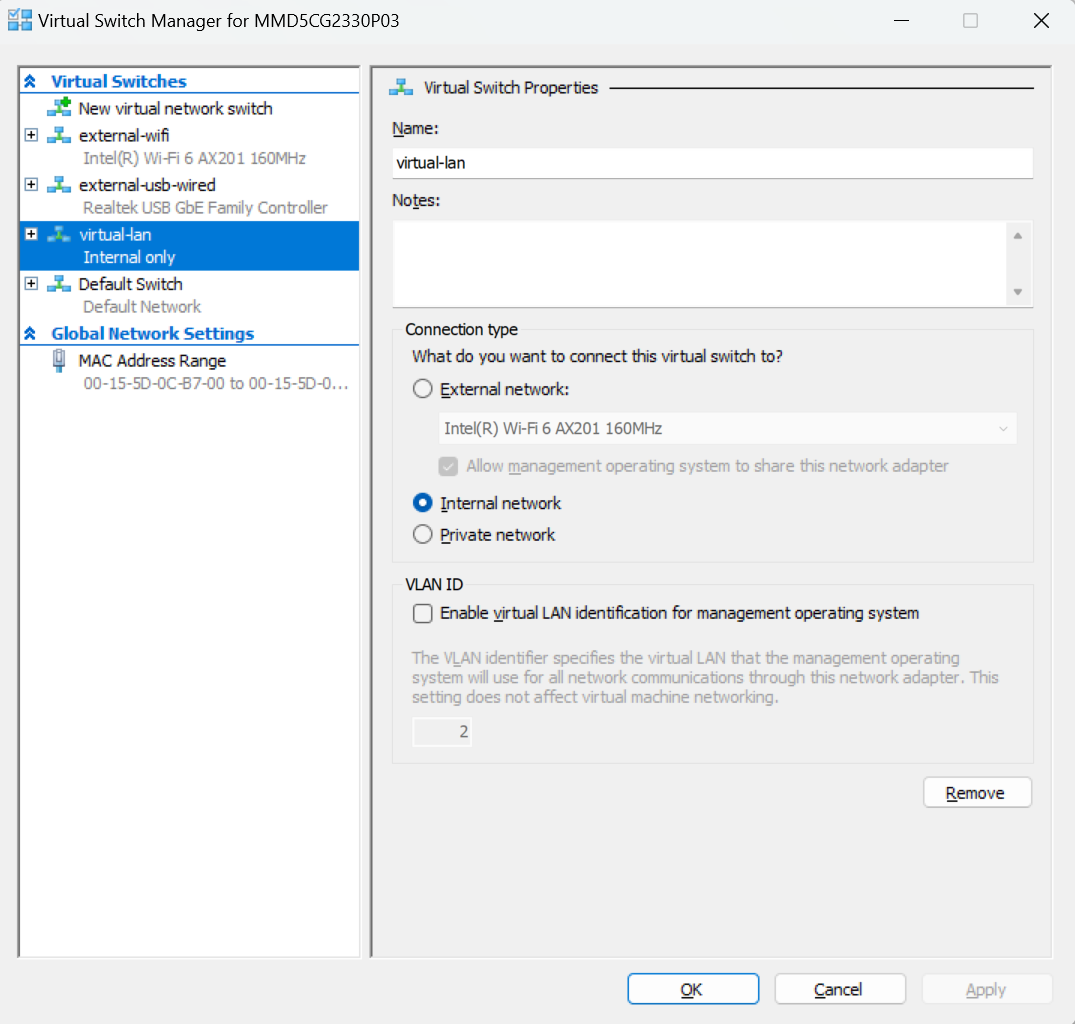1075x1024 pixels.
Task: Select MAC Address Range in the list
Action: [152, 361]
